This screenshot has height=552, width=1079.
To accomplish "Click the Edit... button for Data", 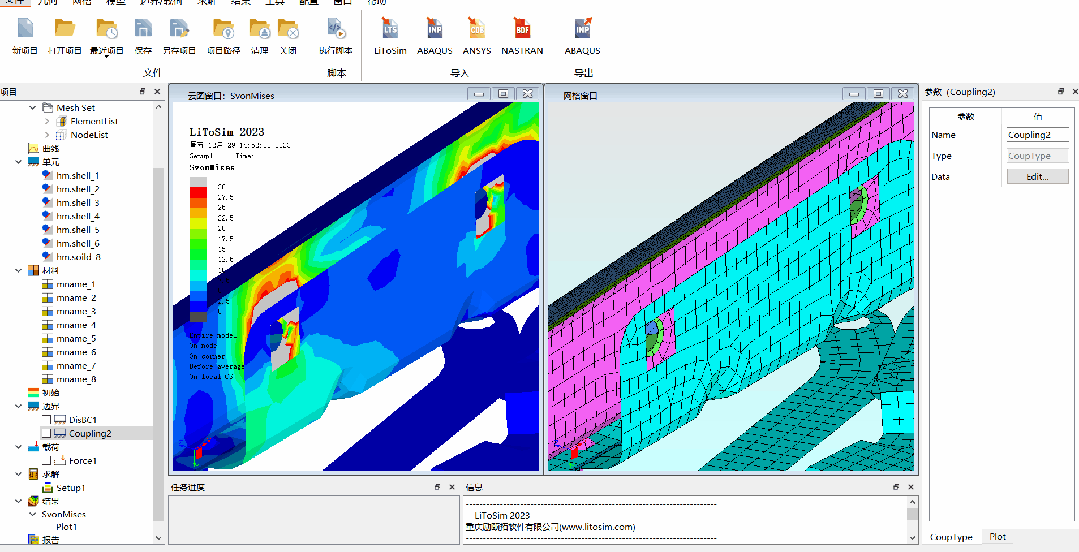I will [x=1037, y=177].
